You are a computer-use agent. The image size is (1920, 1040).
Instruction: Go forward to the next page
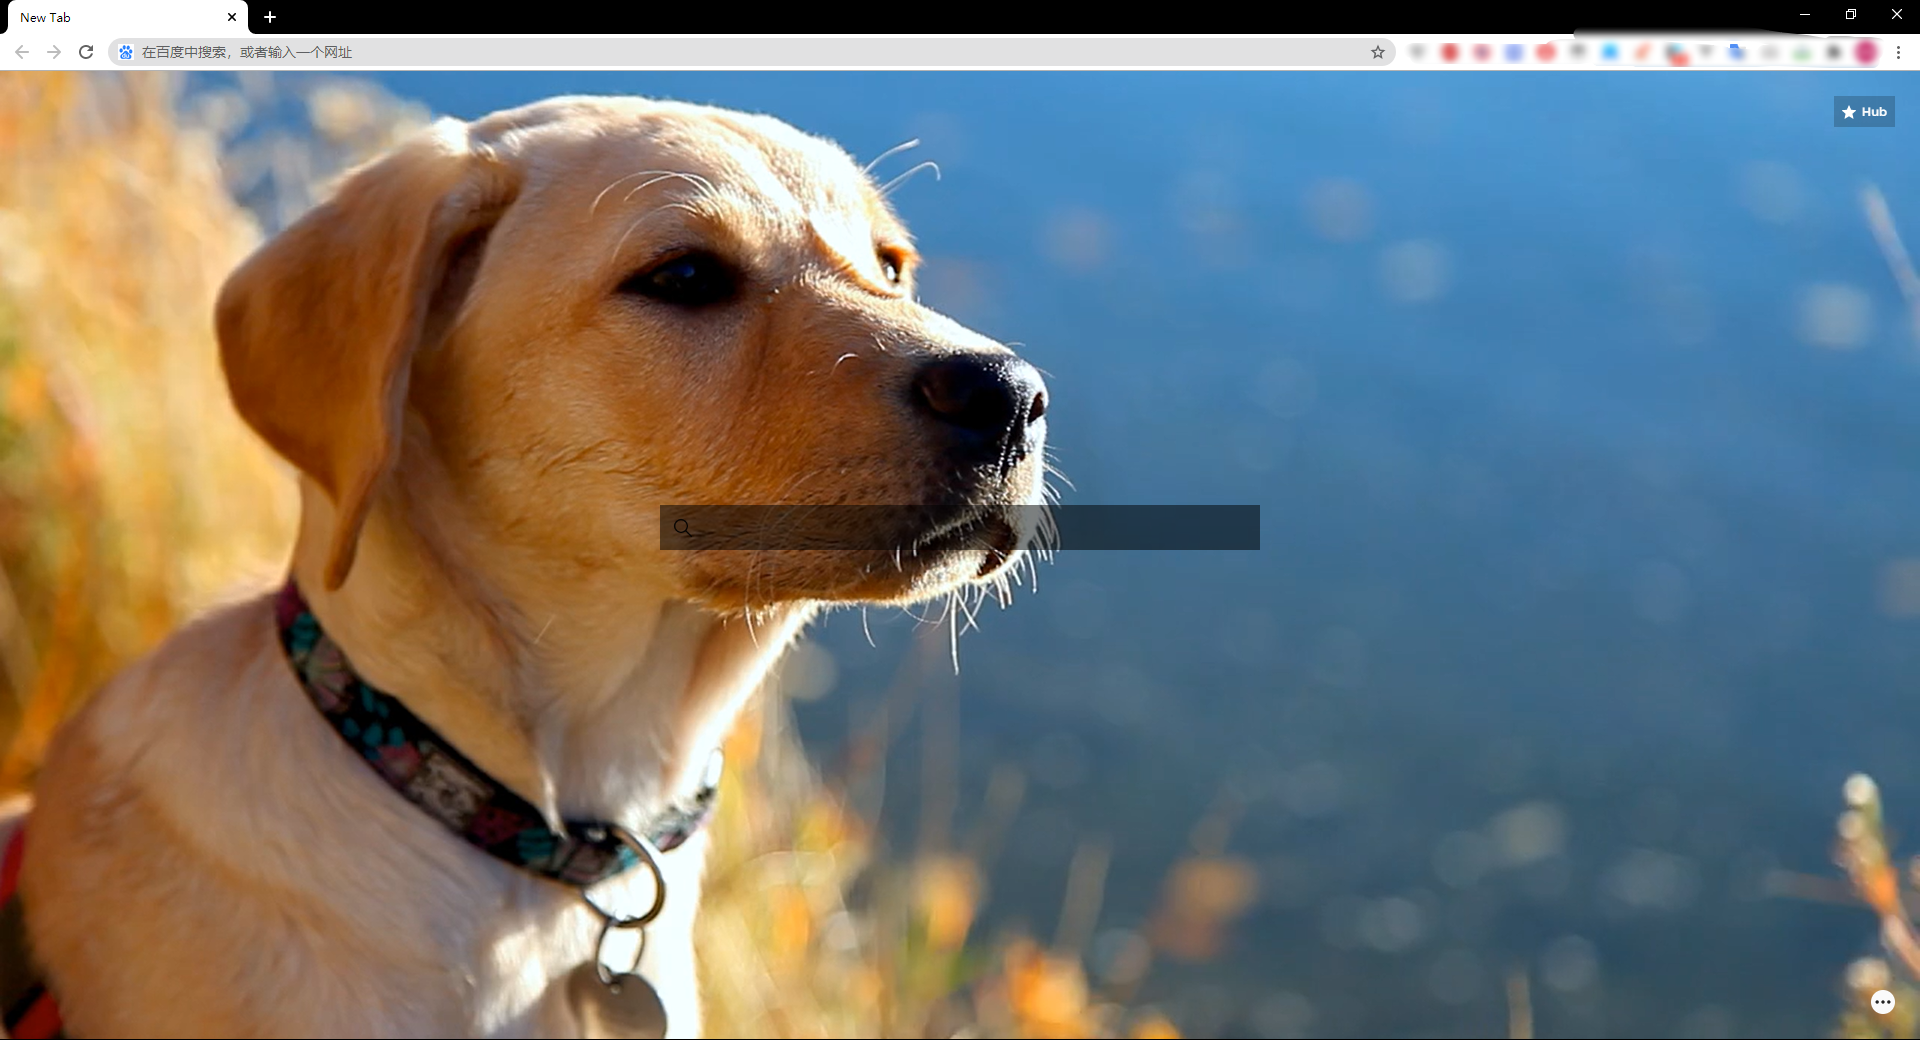tap(54, 52)
